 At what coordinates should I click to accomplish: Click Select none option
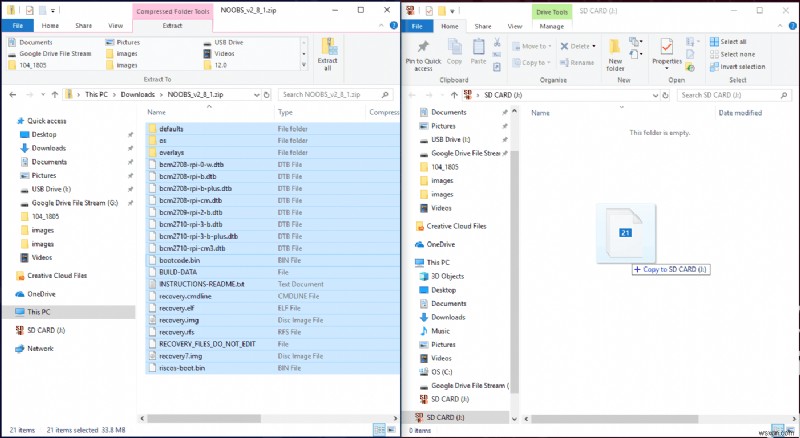(x=732, y=54)
